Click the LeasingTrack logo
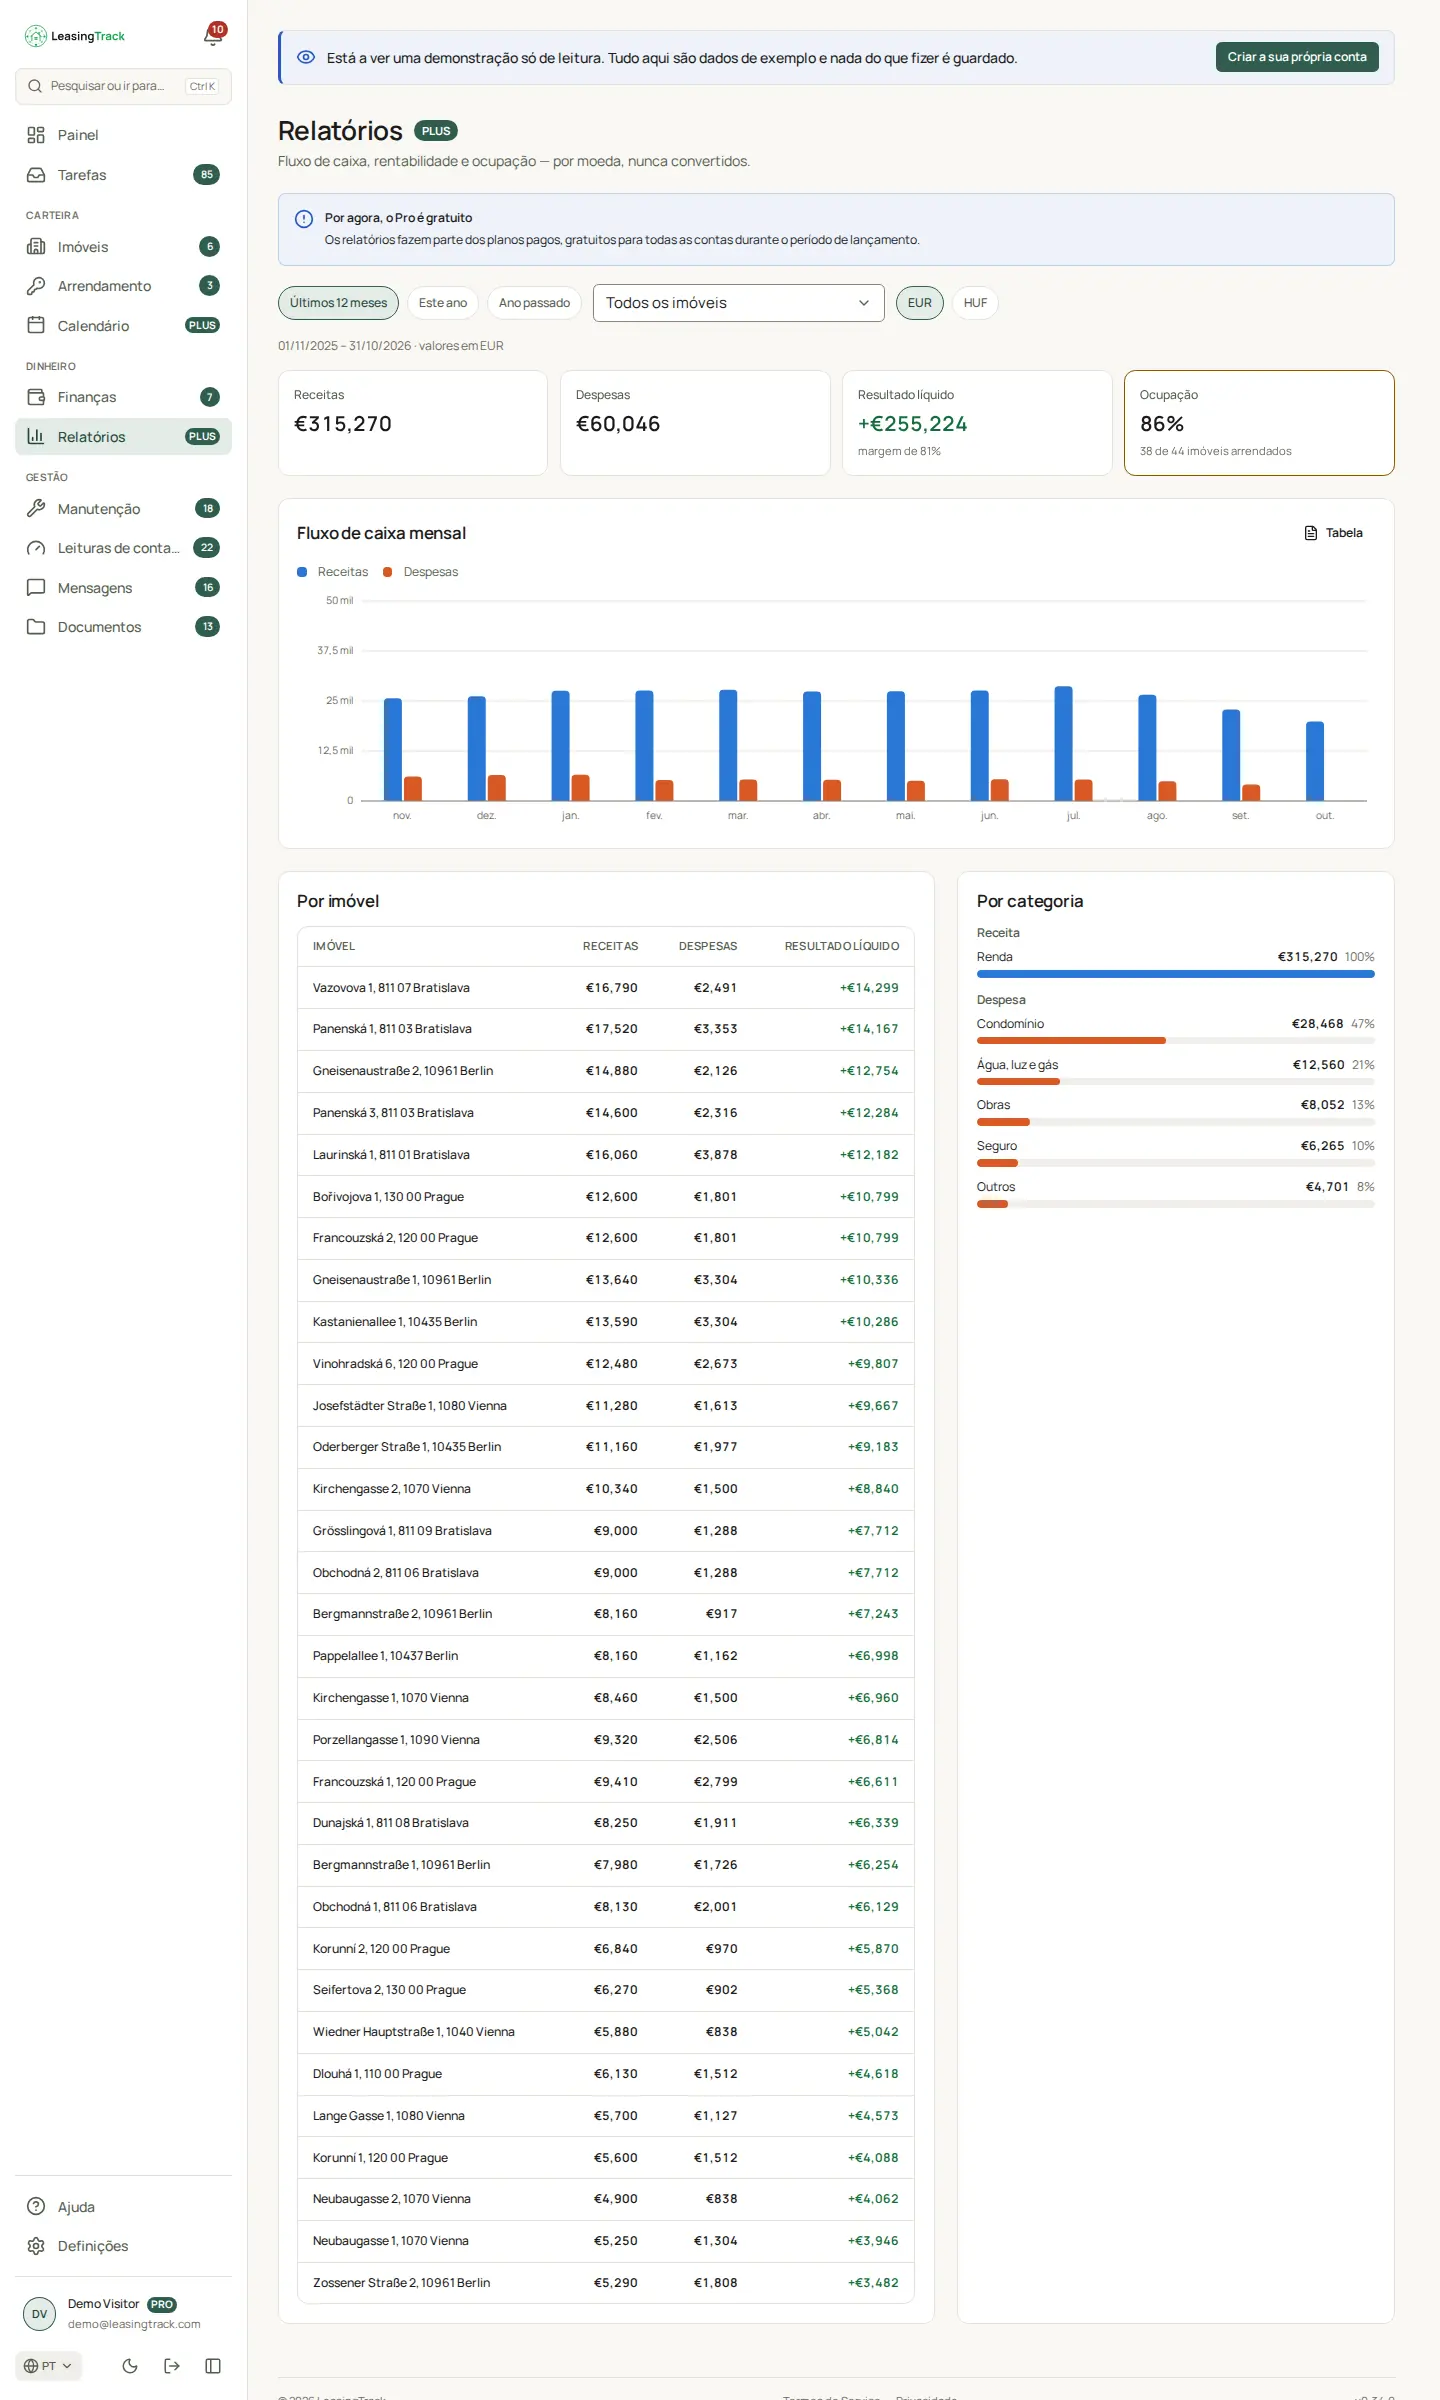The image size is (1440, 2400). coord(75,36)
